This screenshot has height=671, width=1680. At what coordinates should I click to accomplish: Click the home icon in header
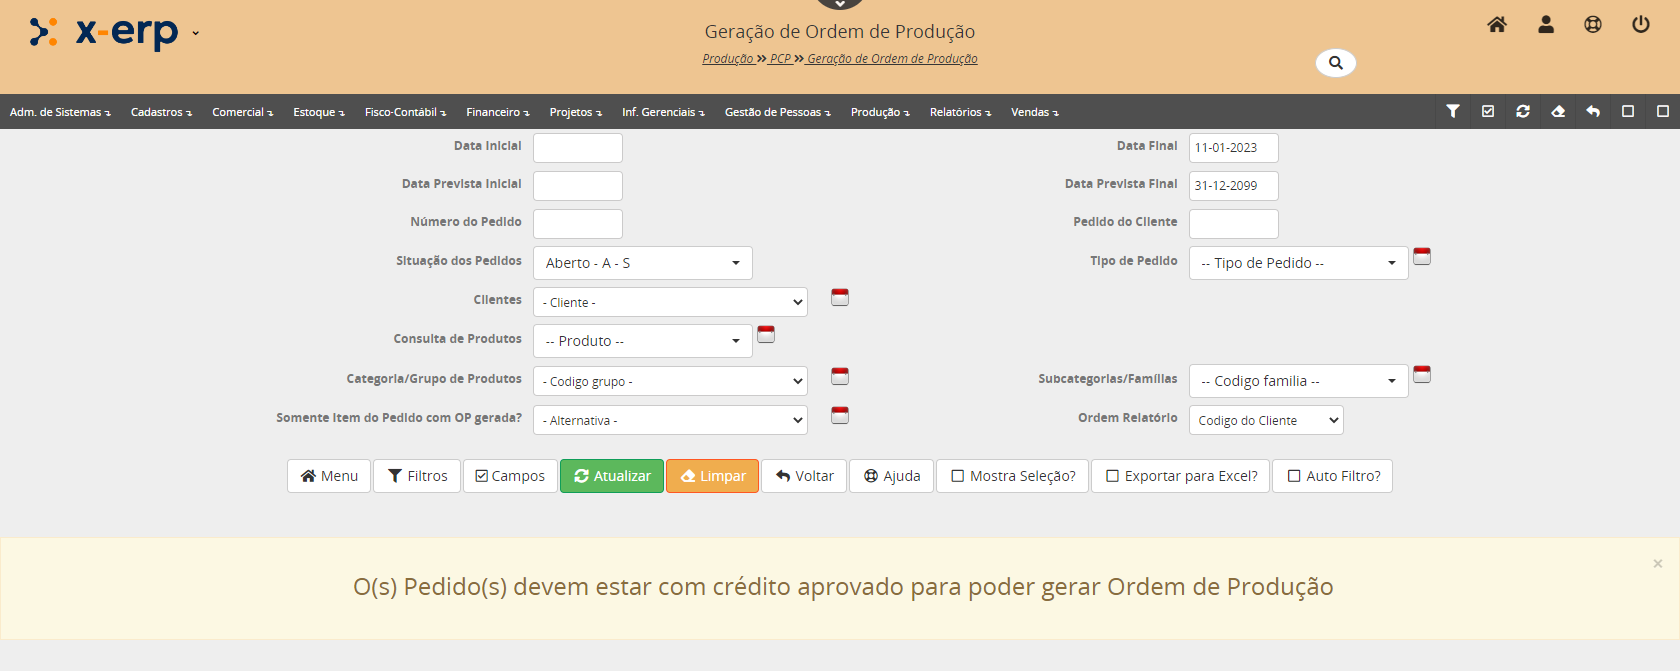coord(1496,25)
